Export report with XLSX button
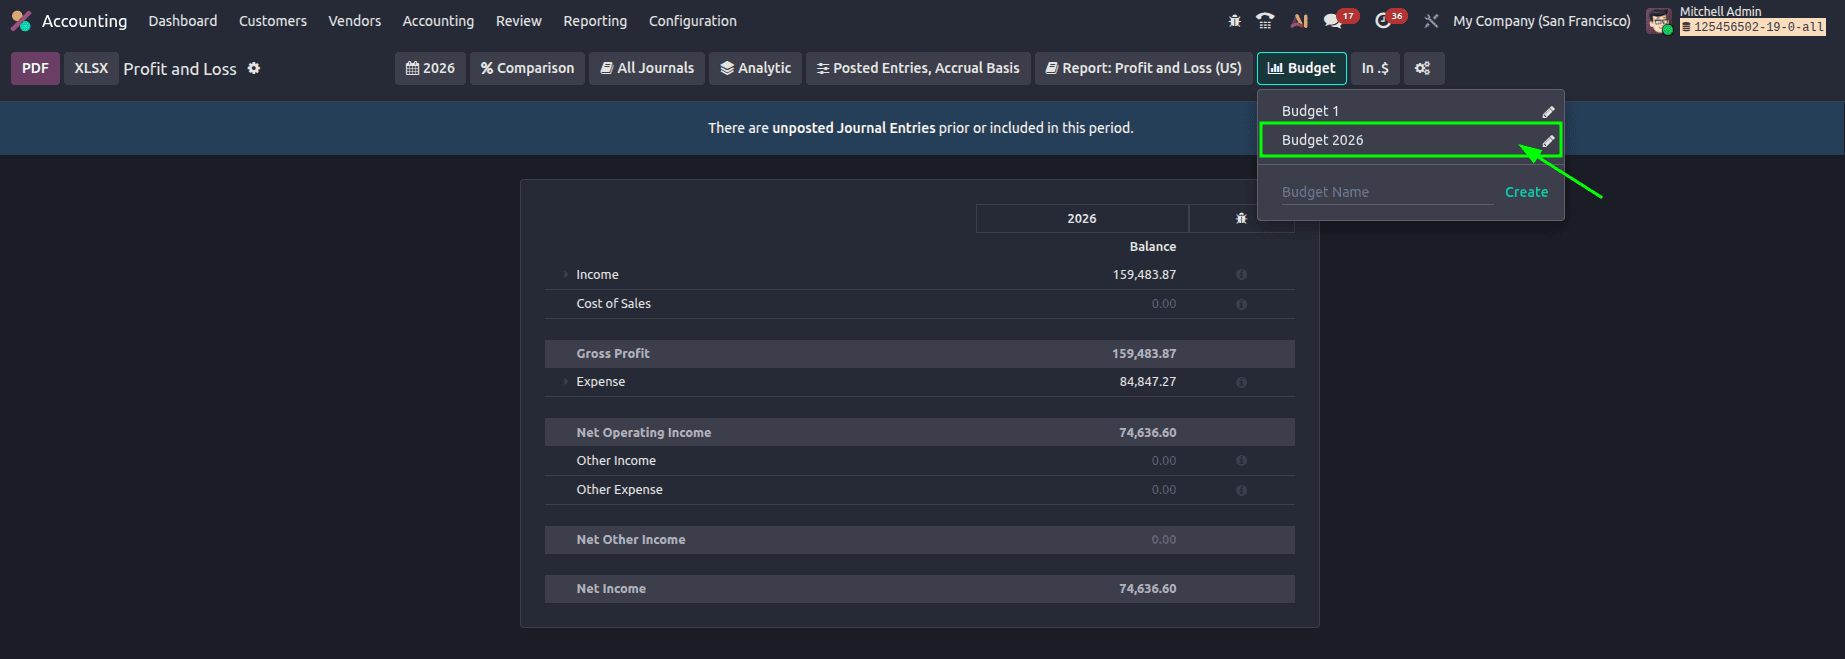This screenshot has height=659, width=1845. (91, 68)
